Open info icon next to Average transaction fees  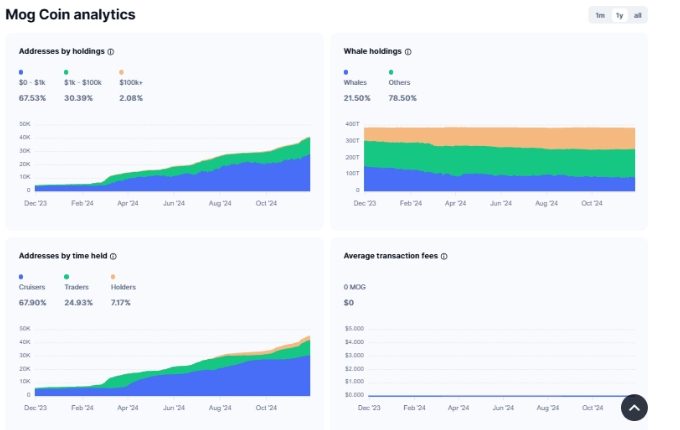(x=444, y=256)
